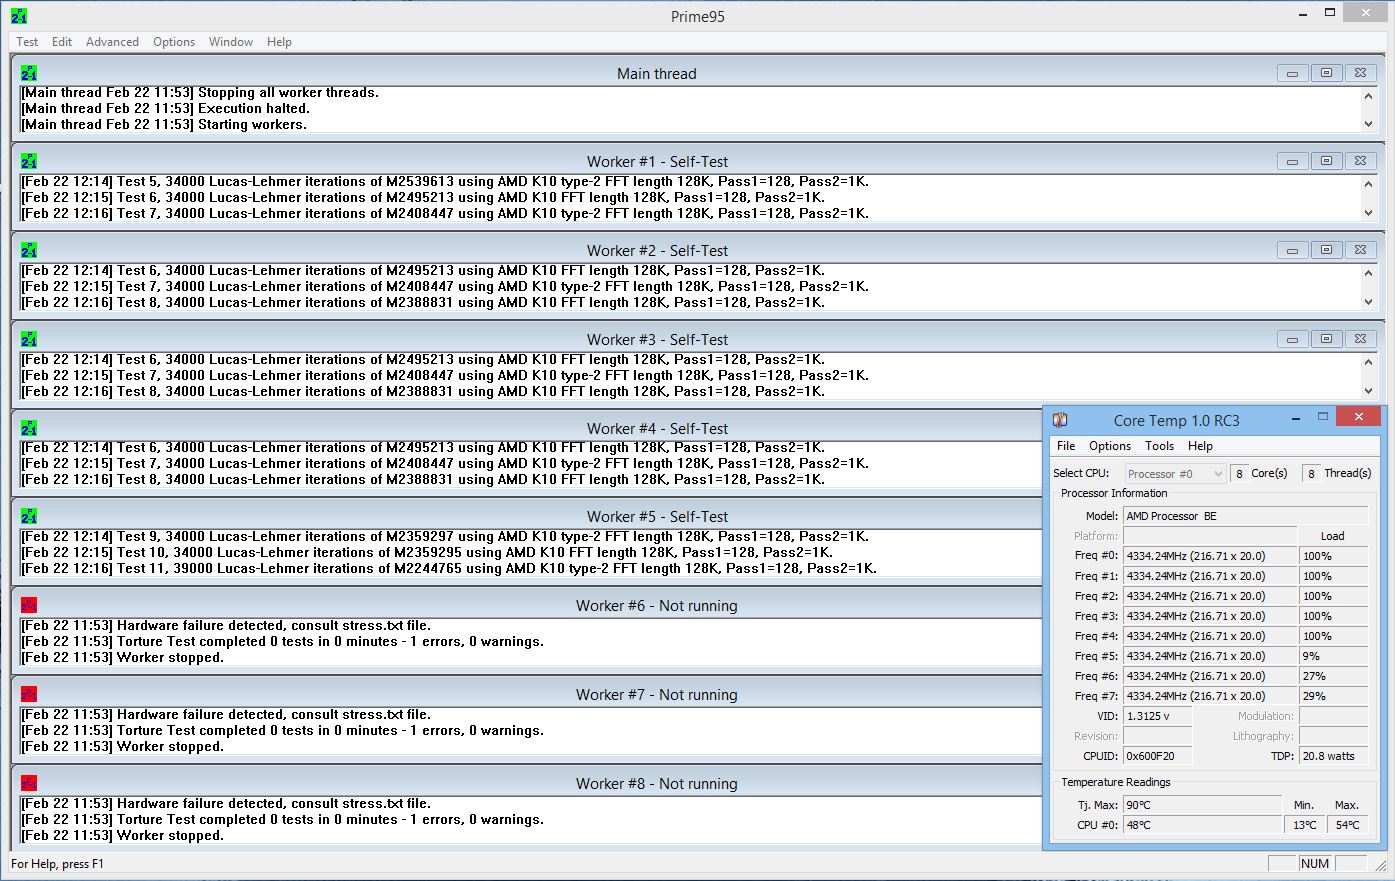
Task: Click the Worker #4 window icon
Action: (x=29, y=428)
